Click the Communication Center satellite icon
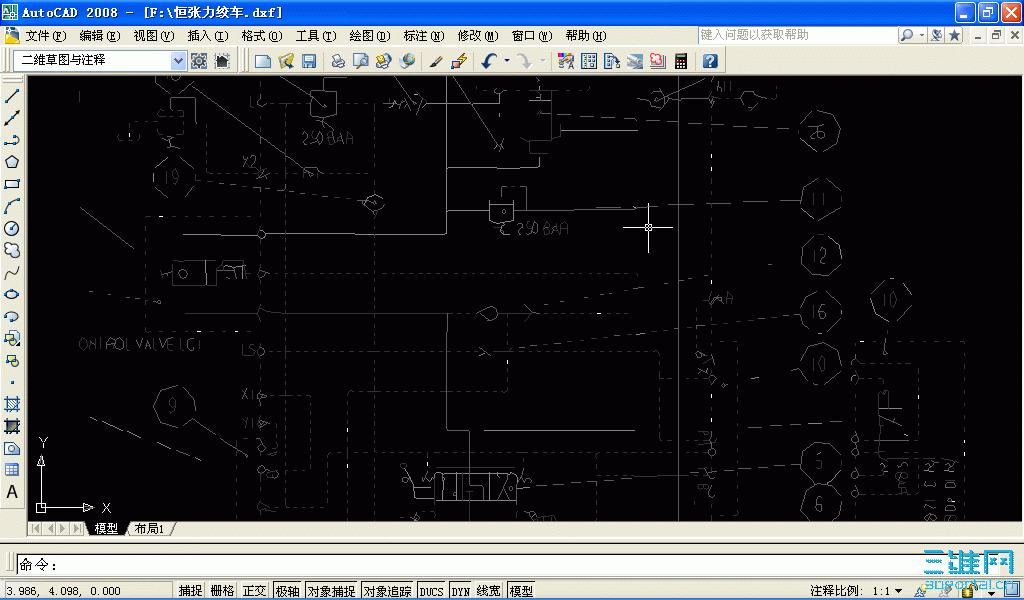 937,35
